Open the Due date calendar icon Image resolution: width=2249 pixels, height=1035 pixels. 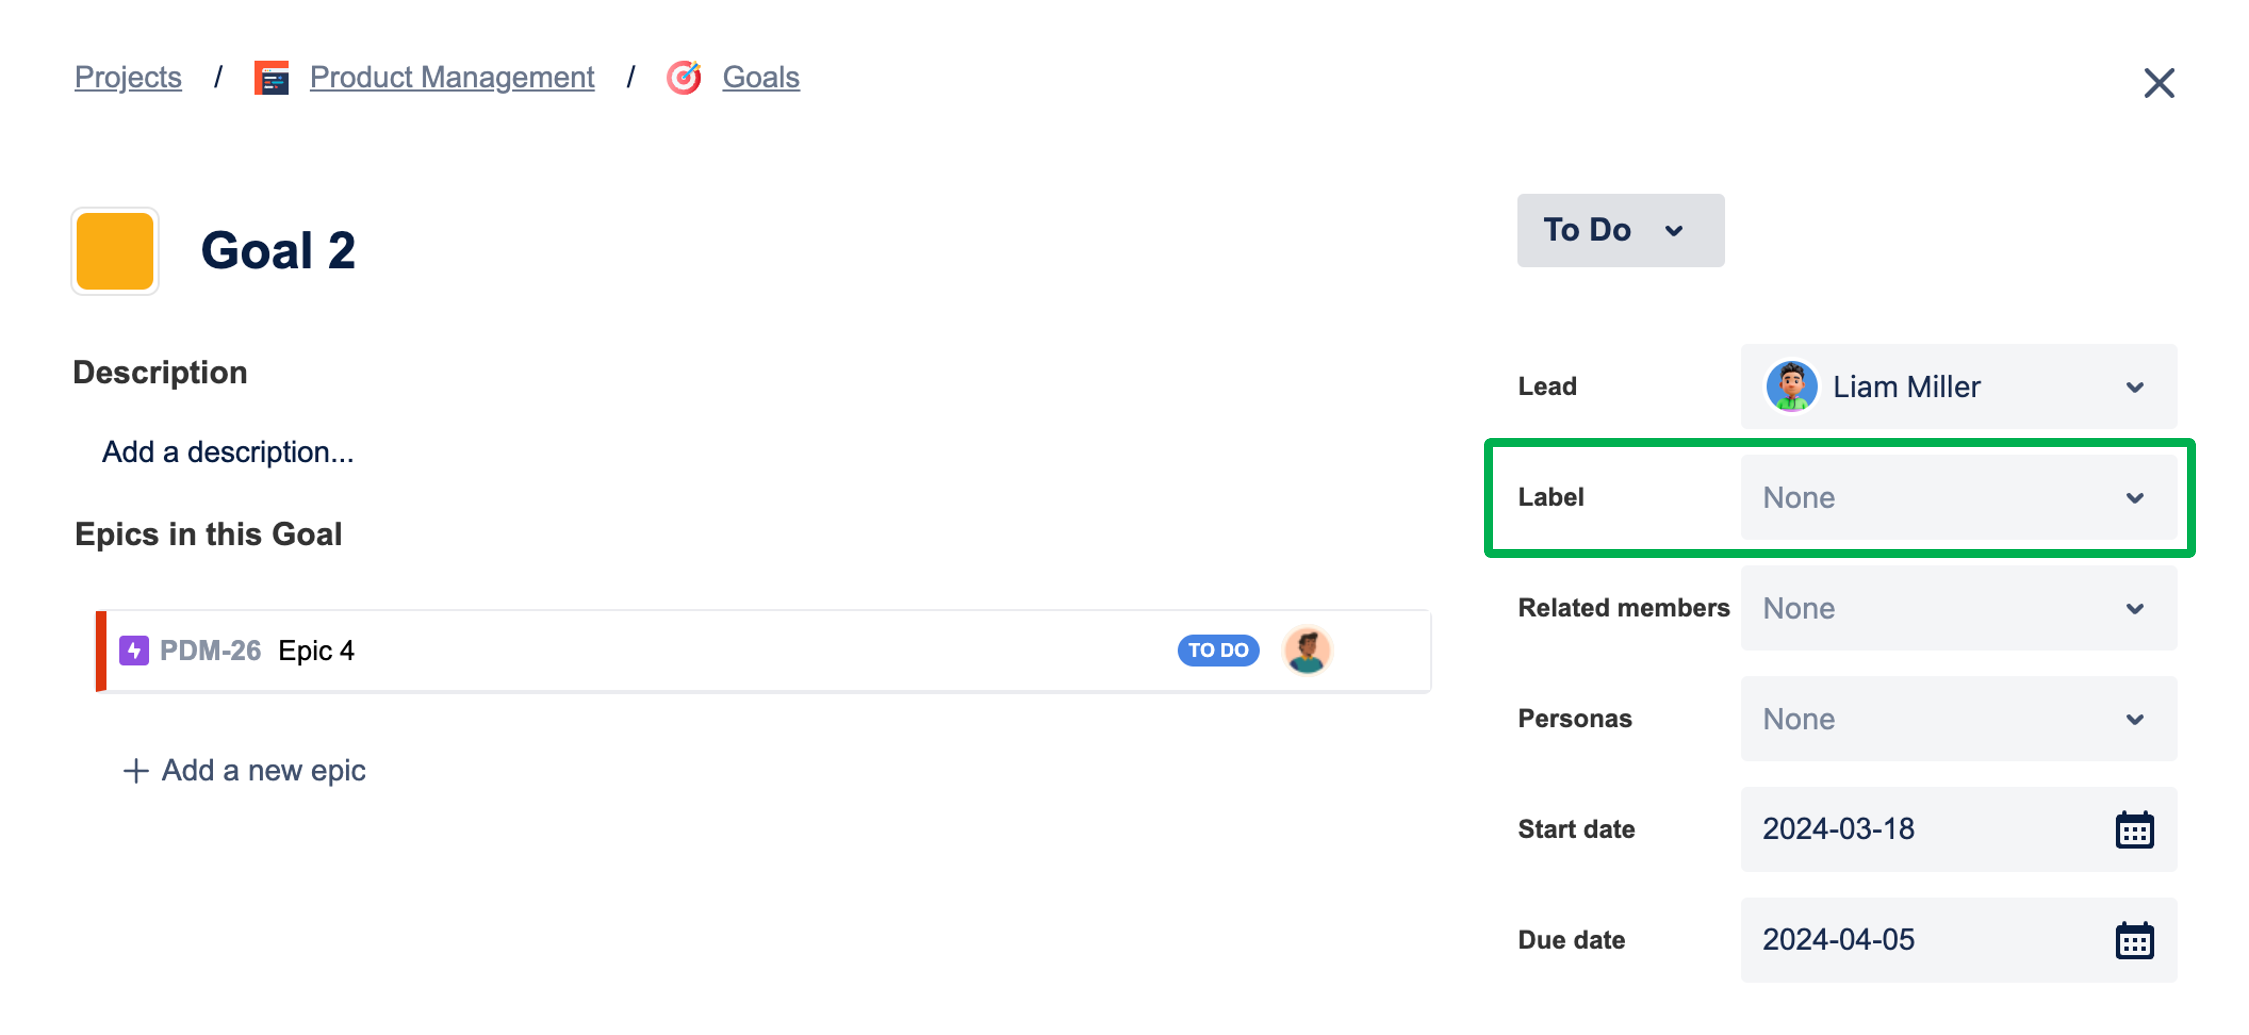click(x=2134, y=941)
